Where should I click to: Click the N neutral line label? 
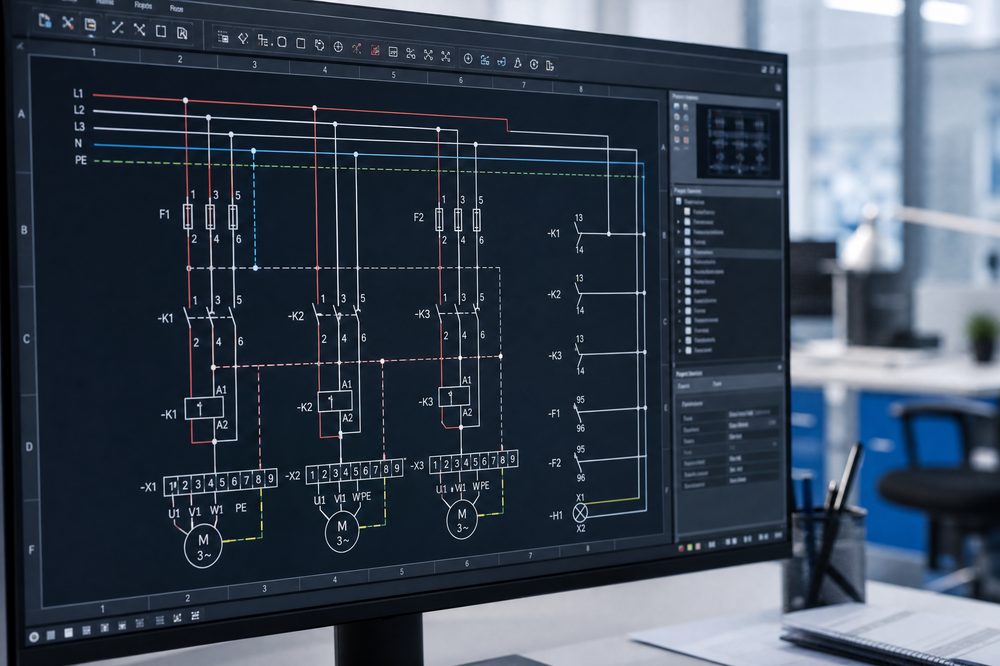tap(78, 144)
